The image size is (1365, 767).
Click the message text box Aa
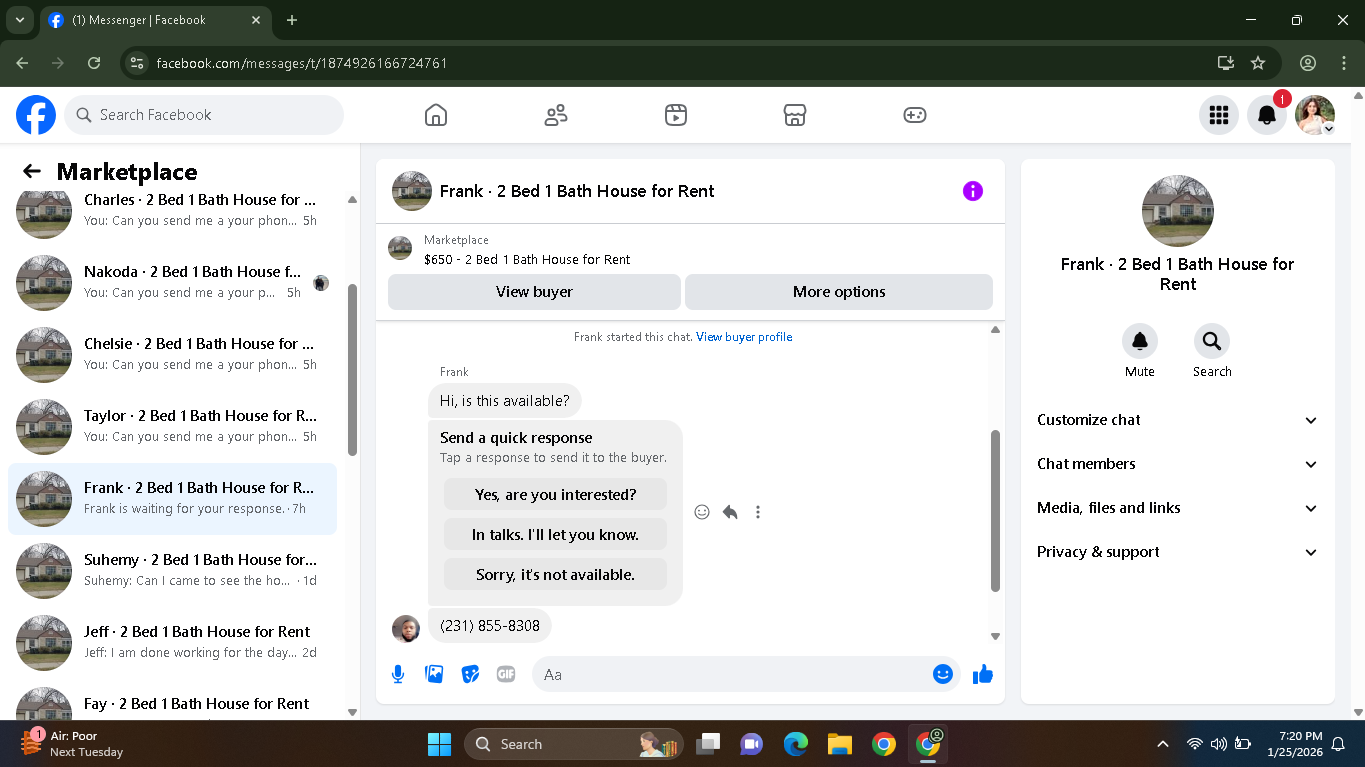coord(730,674)
